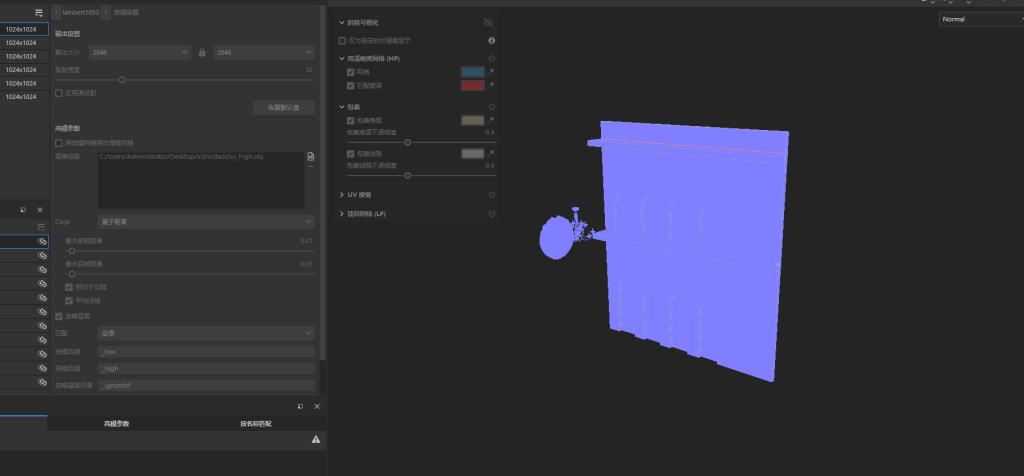Open the file browse icon for high-poly mesh
The height and width of the screenshot is (476, 1024).
[x=311, y=156]
